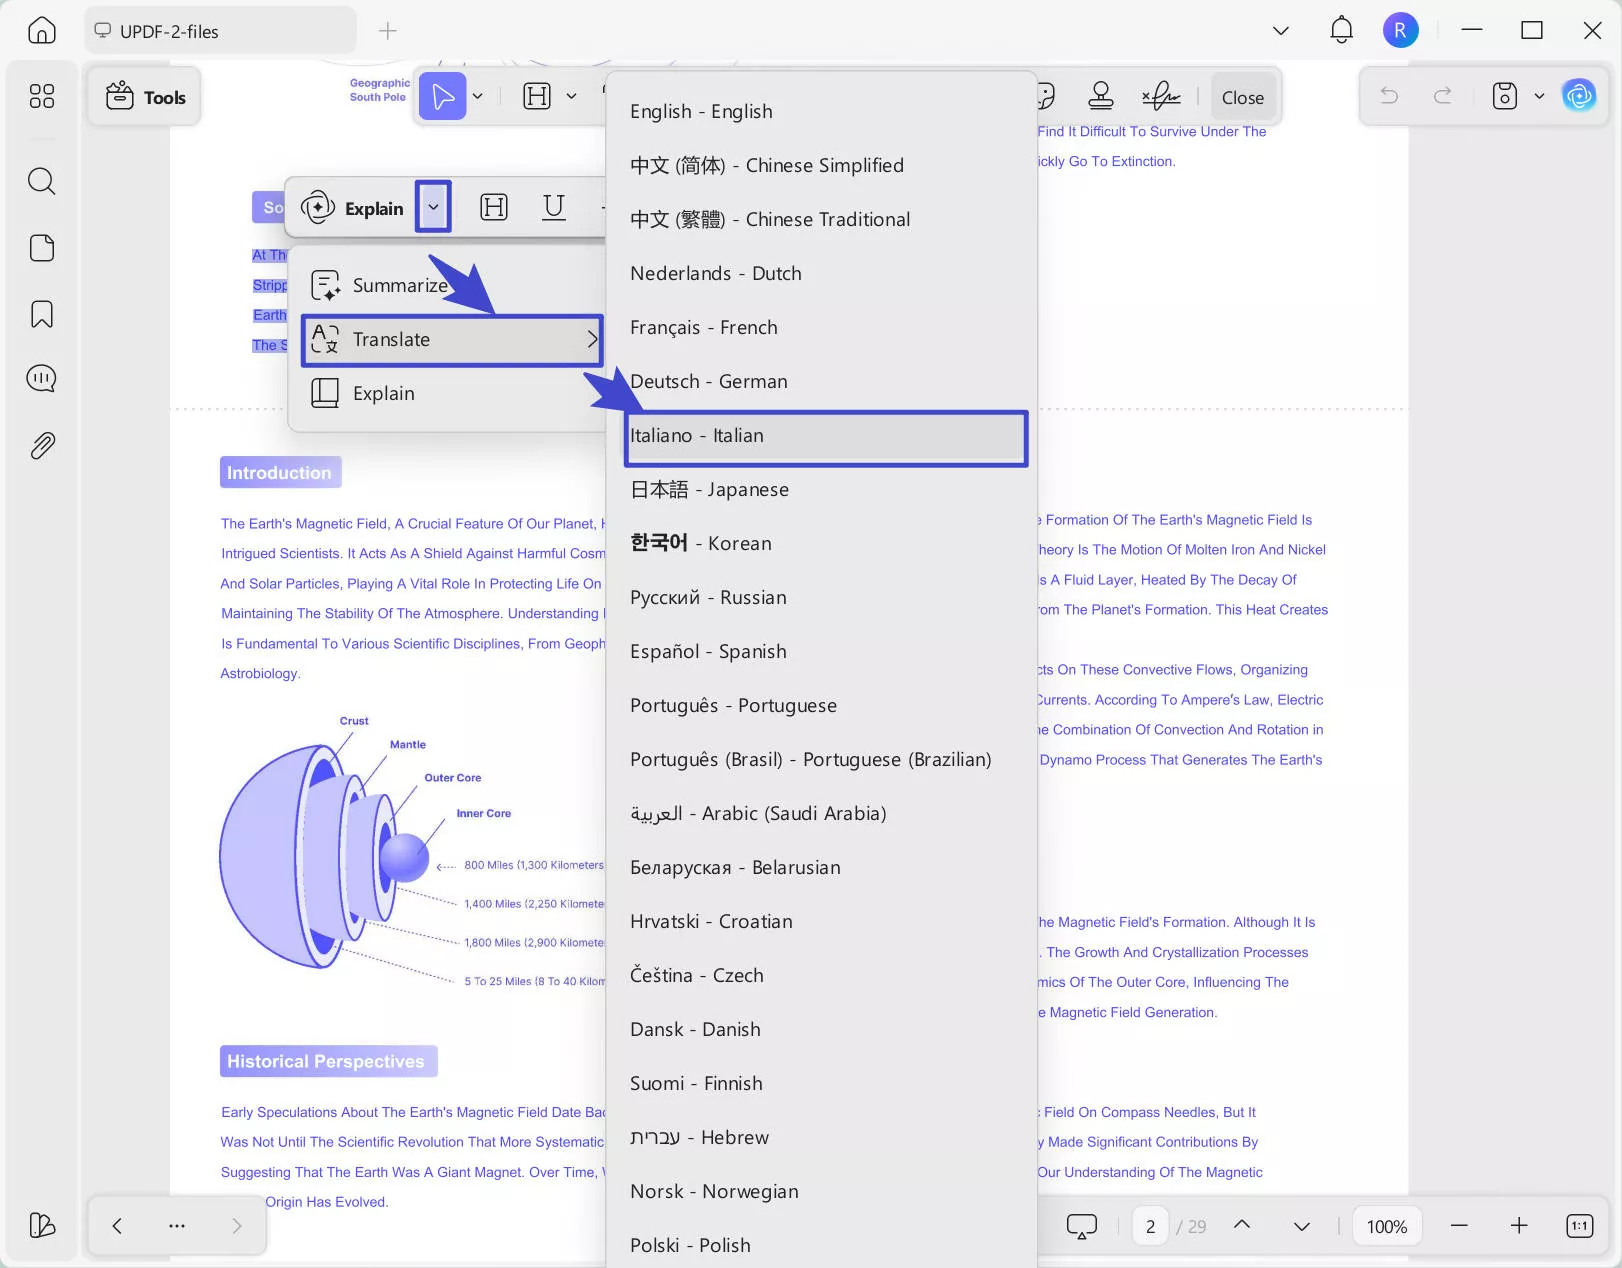Select Chinese Traditional language

[x=821, y=219]
